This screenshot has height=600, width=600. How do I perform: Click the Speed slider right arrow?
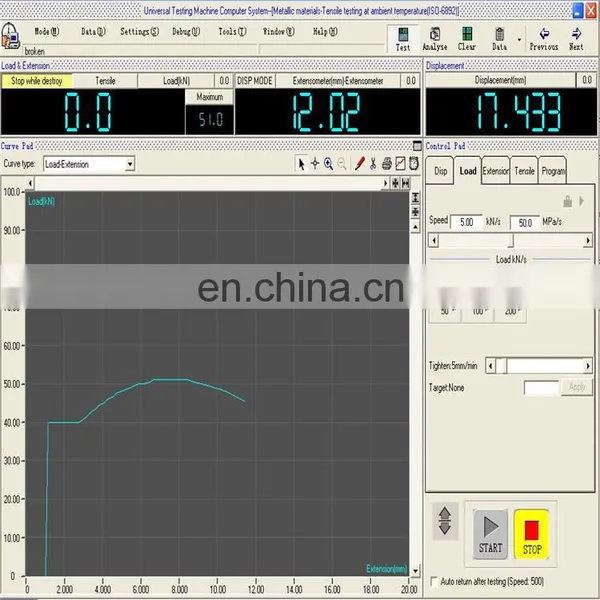[587, 241]
